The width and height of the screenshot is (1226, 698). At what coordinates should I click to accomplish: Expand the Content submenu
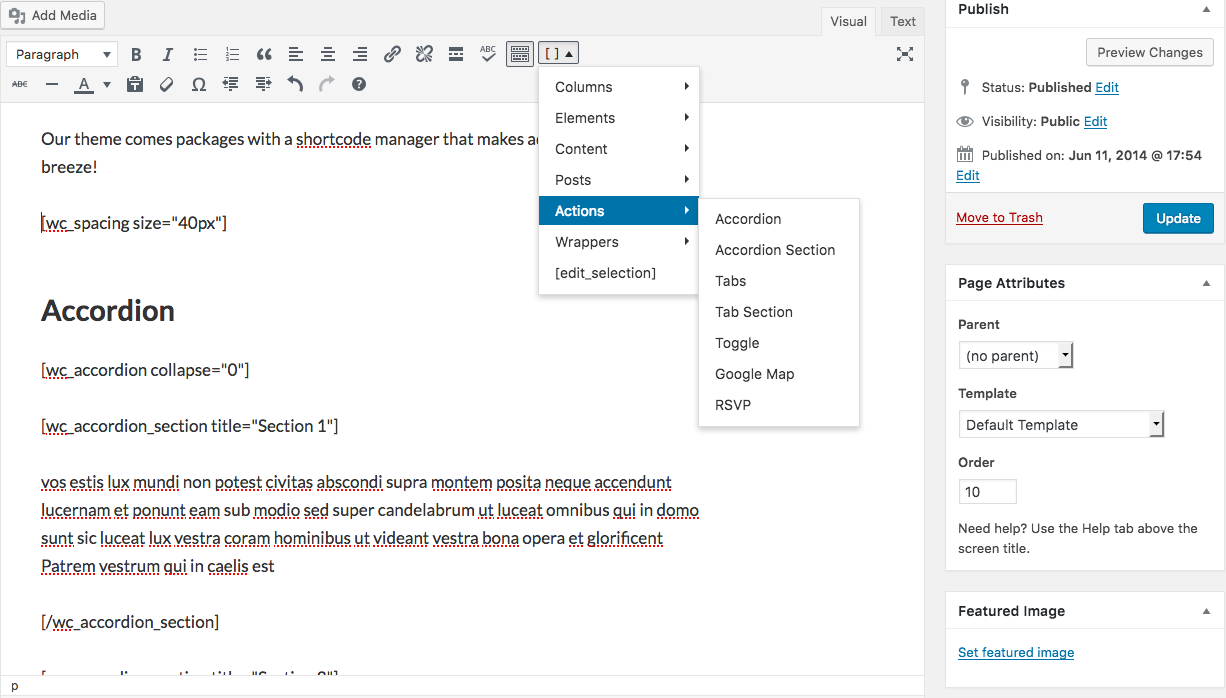[x=619, y=149]
